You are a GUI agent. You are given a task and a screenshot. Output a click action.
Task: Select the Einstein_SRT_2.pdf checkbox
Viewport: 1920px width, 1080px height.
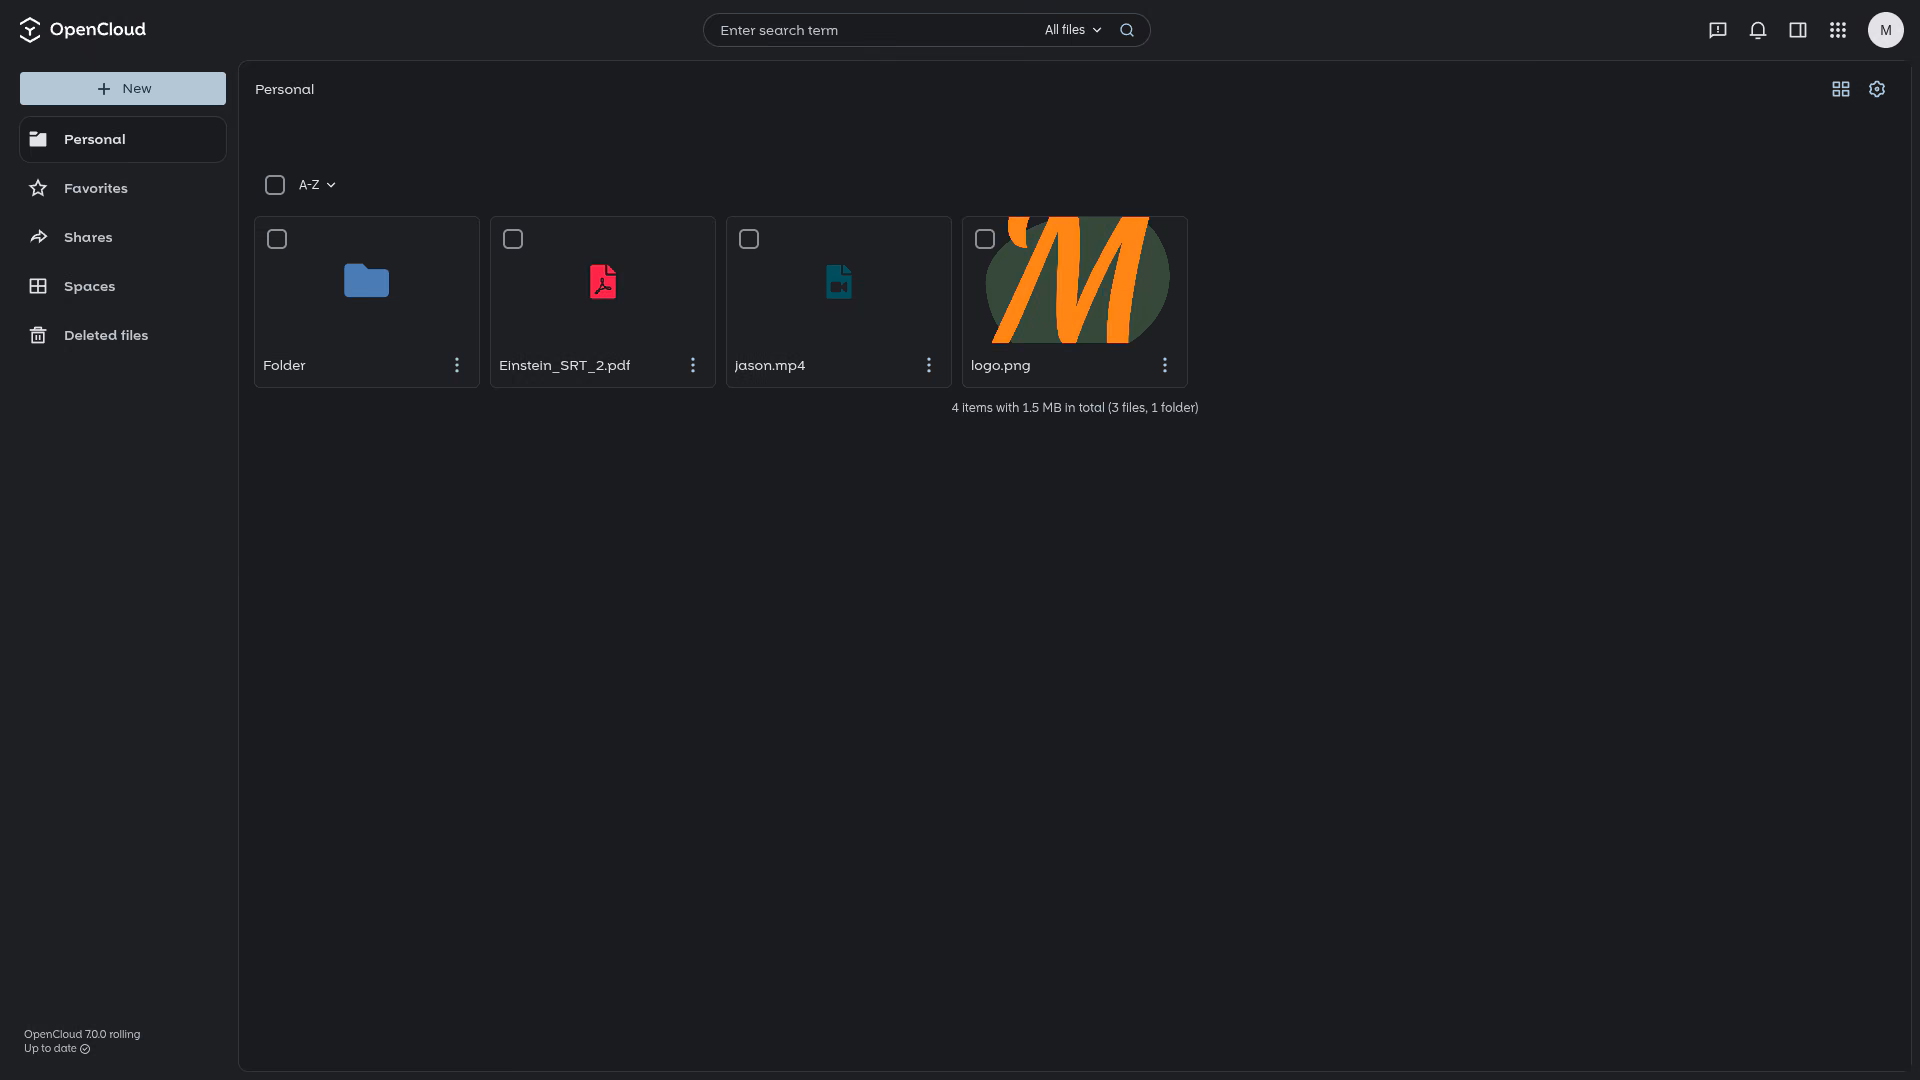coord(513,239)
